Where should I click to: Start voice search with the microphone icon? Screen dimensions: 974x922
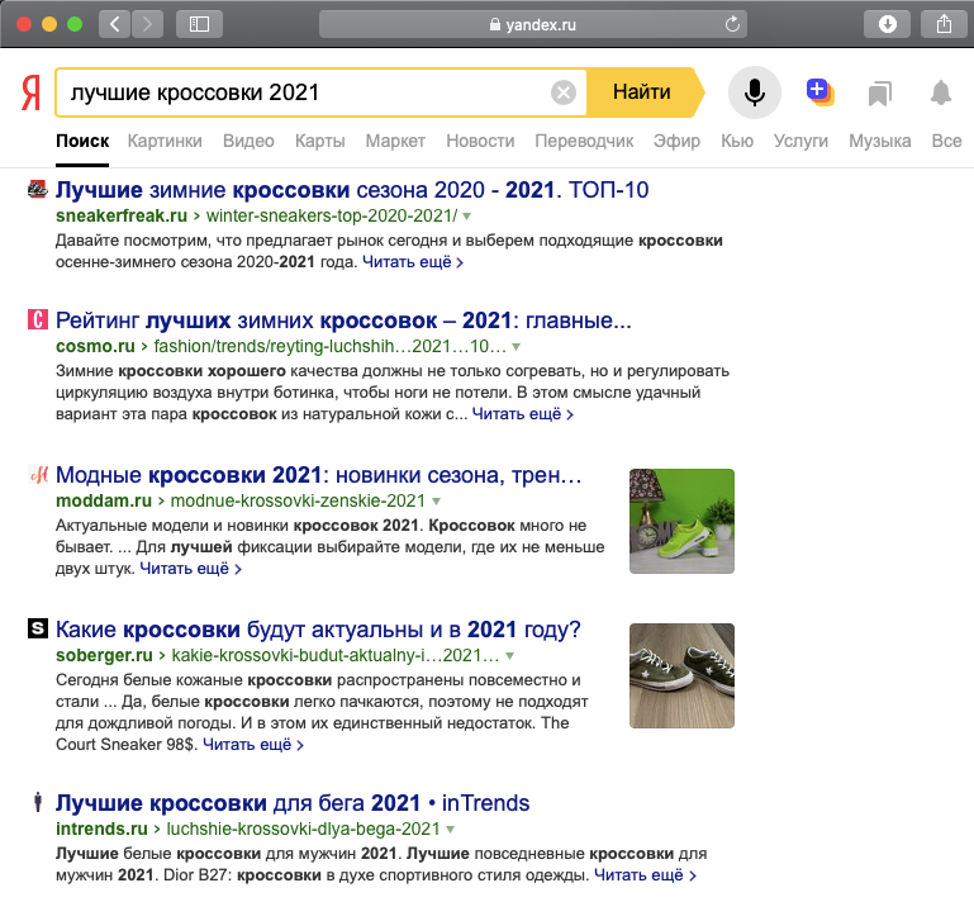pyautogui.click(x=755, y=93)
